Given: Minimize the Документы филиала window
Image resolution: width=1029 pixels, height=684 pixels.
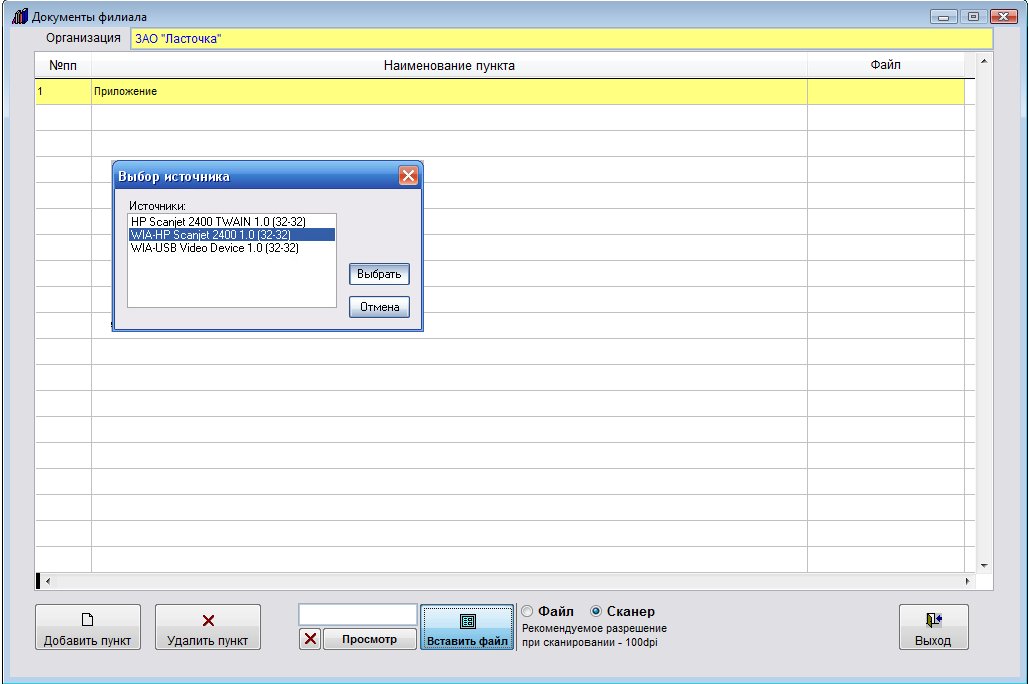Looking at the screenshot, I should [x=943, y=17].
